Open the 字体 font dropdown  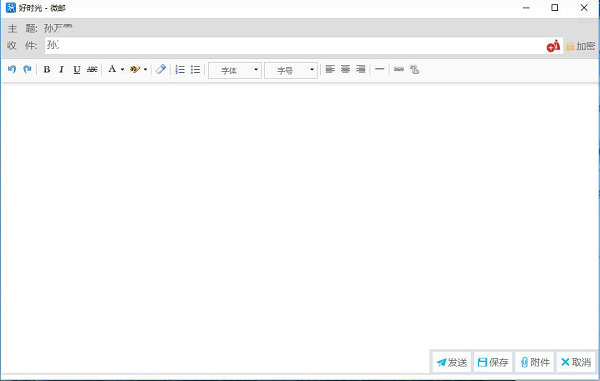235,70
